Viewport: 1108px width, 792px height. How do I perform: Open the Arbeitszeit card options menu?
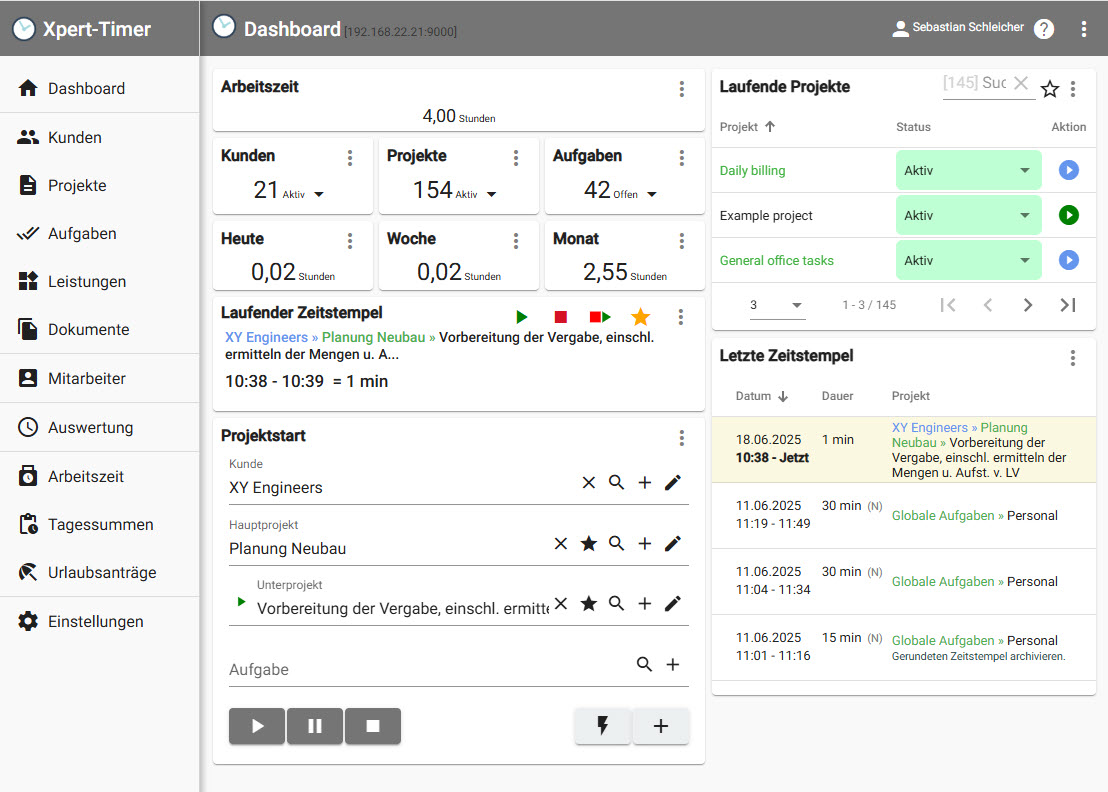(682, 88)
